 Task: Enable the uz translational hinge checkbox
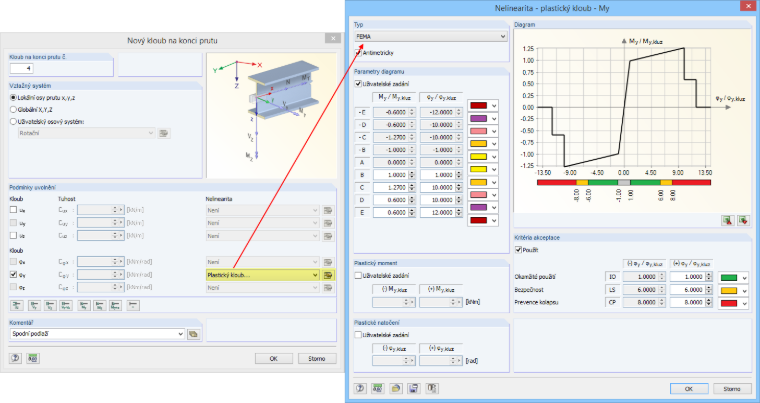point(14,235)
